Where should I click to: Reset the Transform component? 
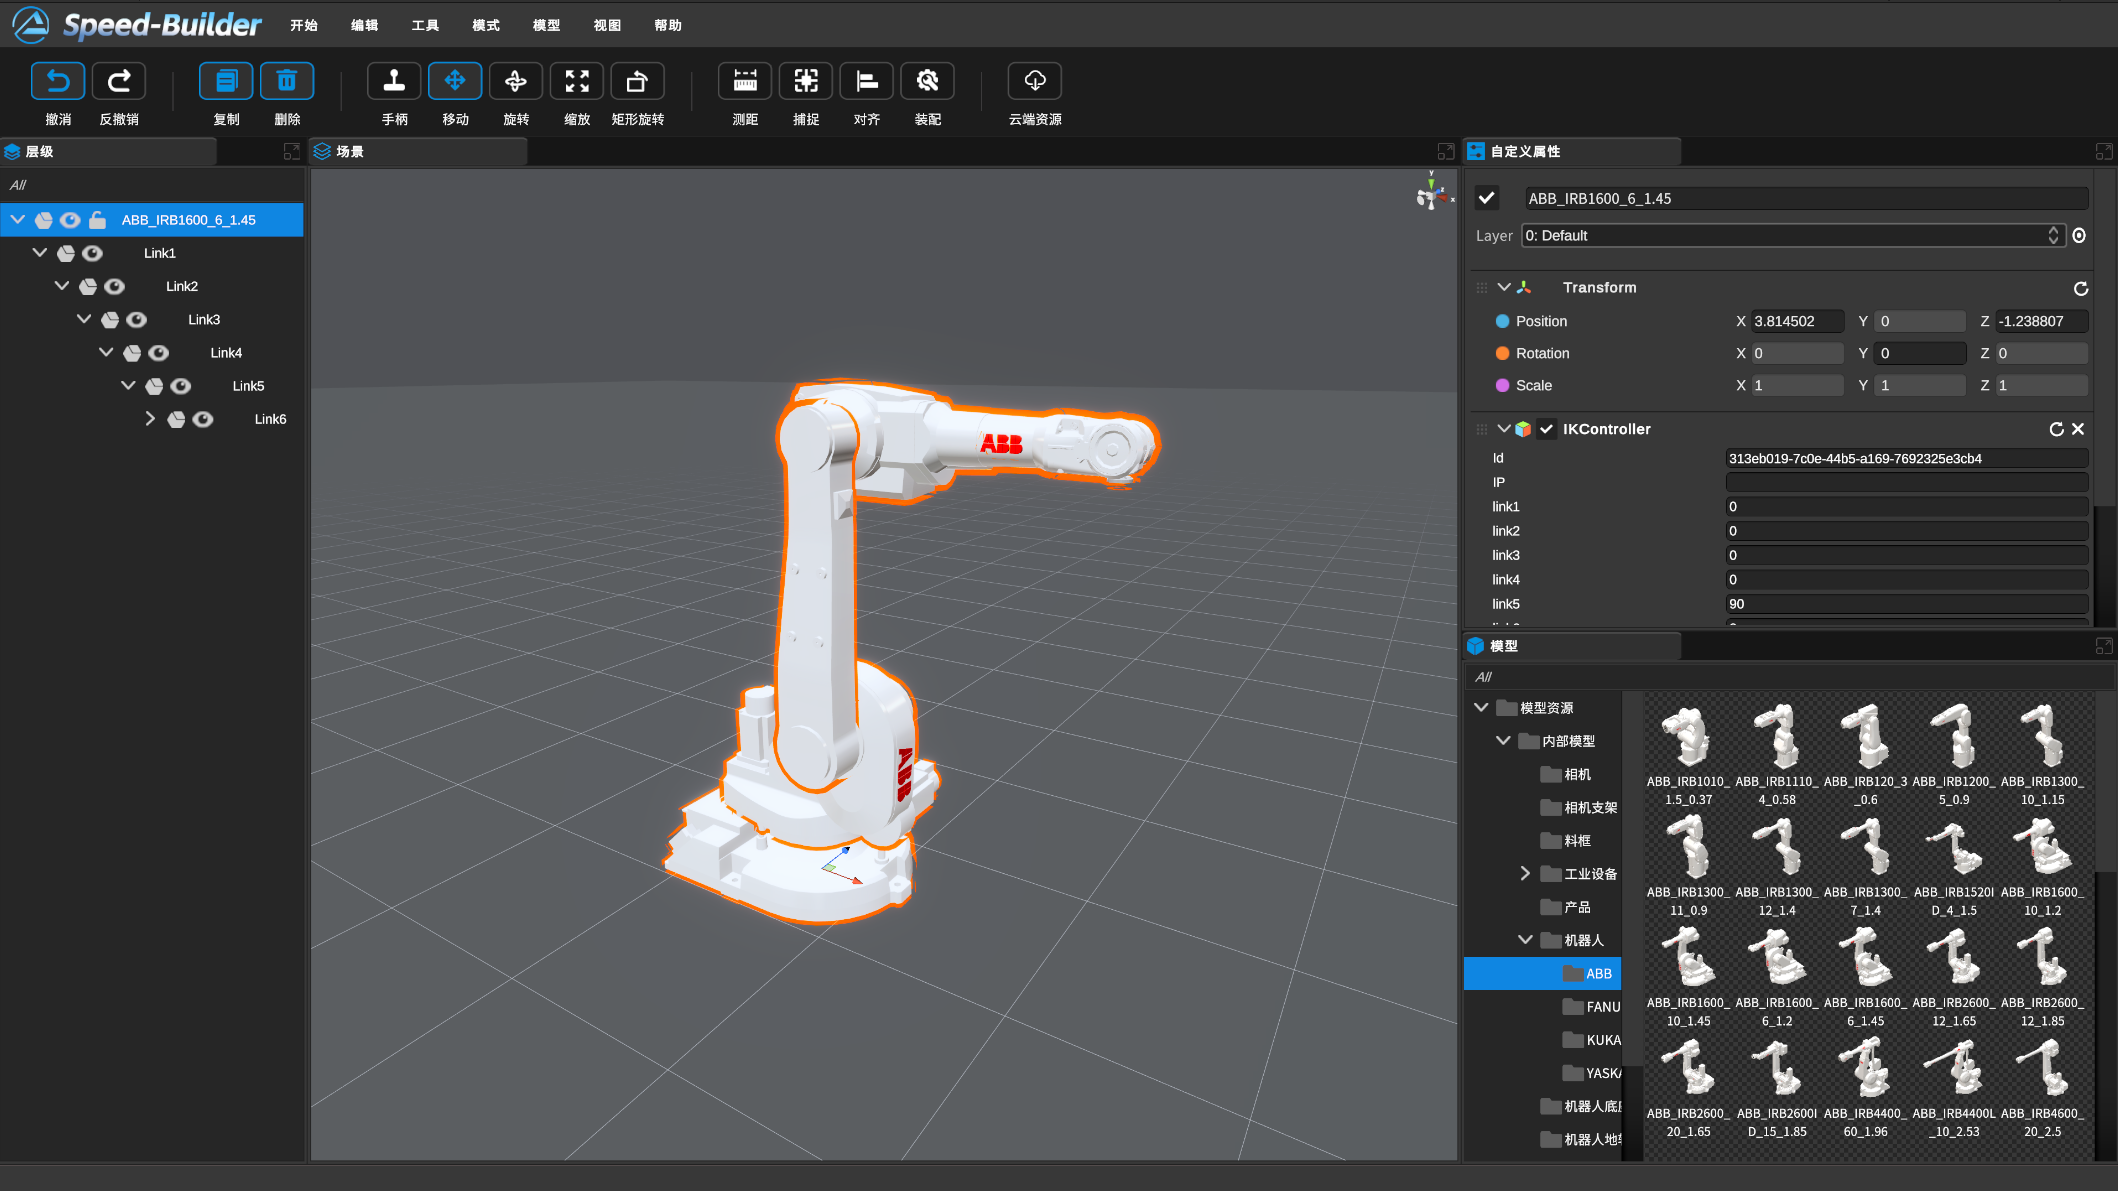2081,288
